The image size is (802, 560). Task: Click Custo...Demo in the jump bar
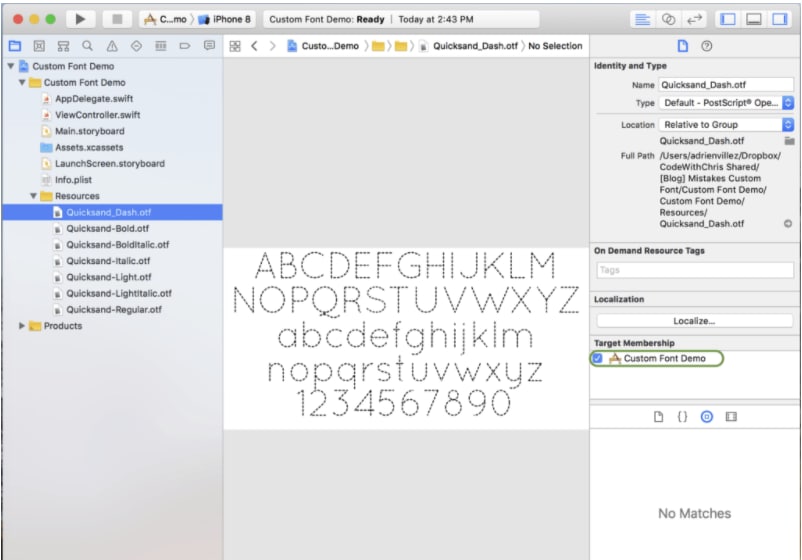(323, 46)
